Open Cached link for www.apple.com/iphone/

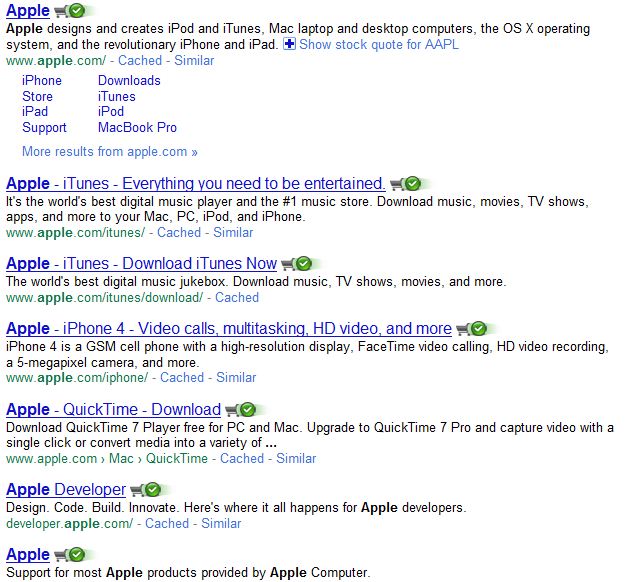pyautogui.click(x=182, y=378)
